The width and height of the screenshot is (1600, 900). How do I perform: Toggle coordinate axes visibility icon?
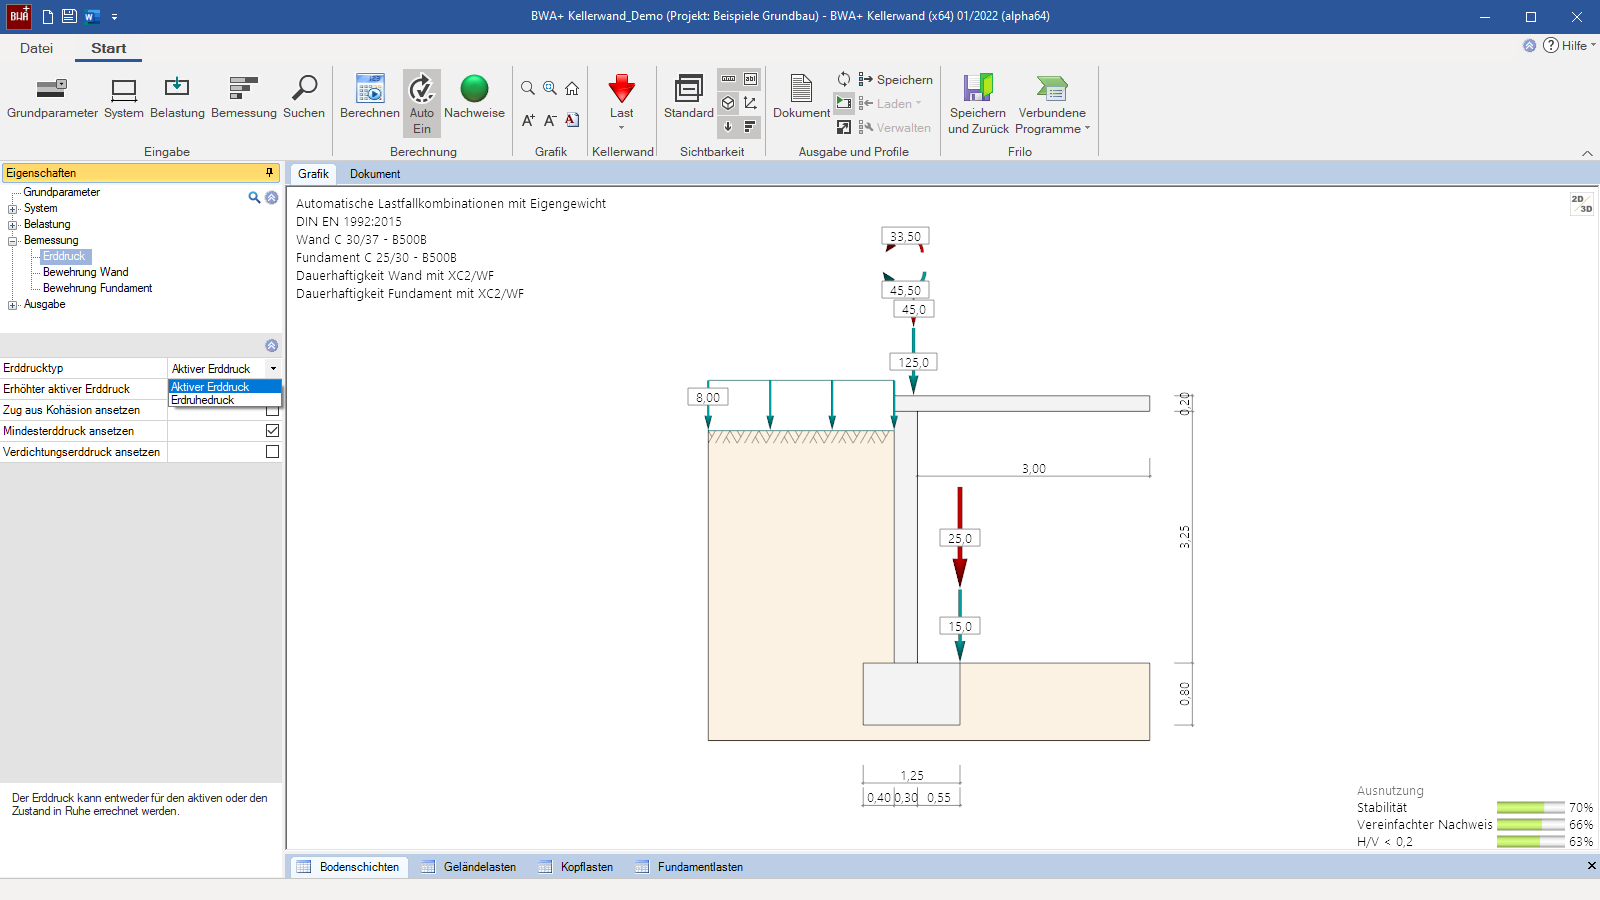(x=750, y=103)
